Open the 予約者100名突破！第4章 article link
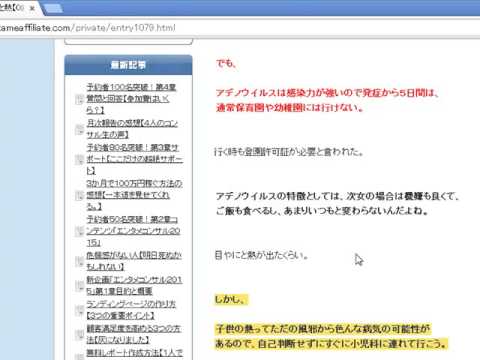The height and width of the screenshot is (360, 480). (131, 98)
